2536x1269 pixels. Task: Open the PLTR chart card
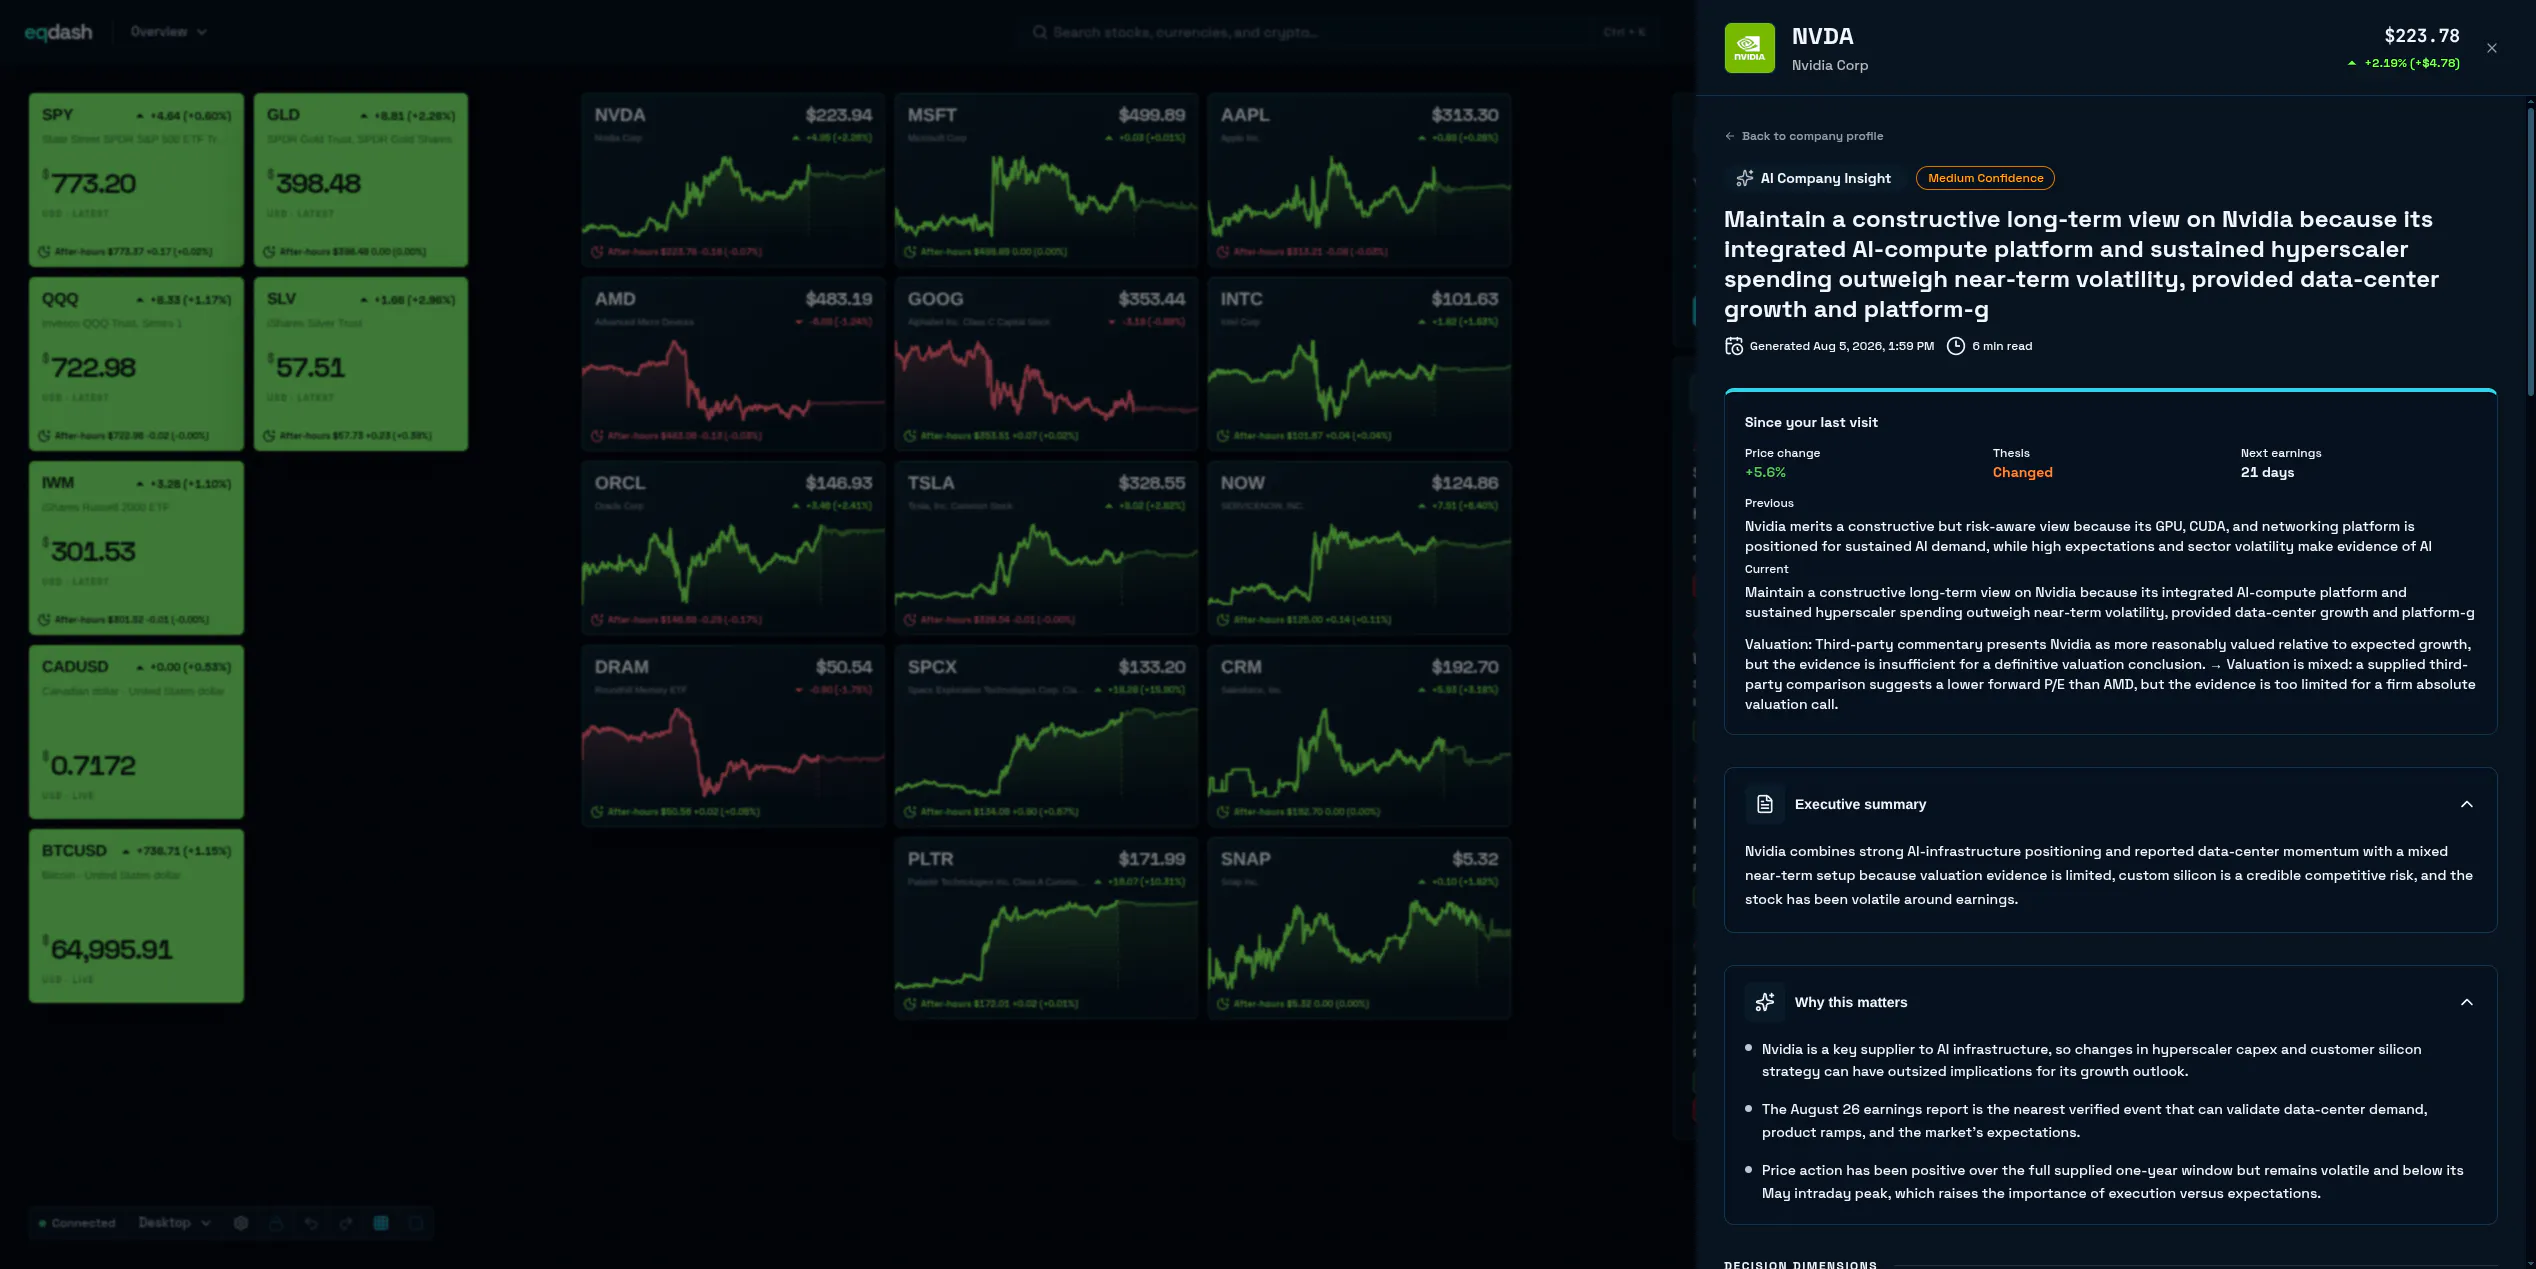pyautogui.click(x=1046, y=928)
